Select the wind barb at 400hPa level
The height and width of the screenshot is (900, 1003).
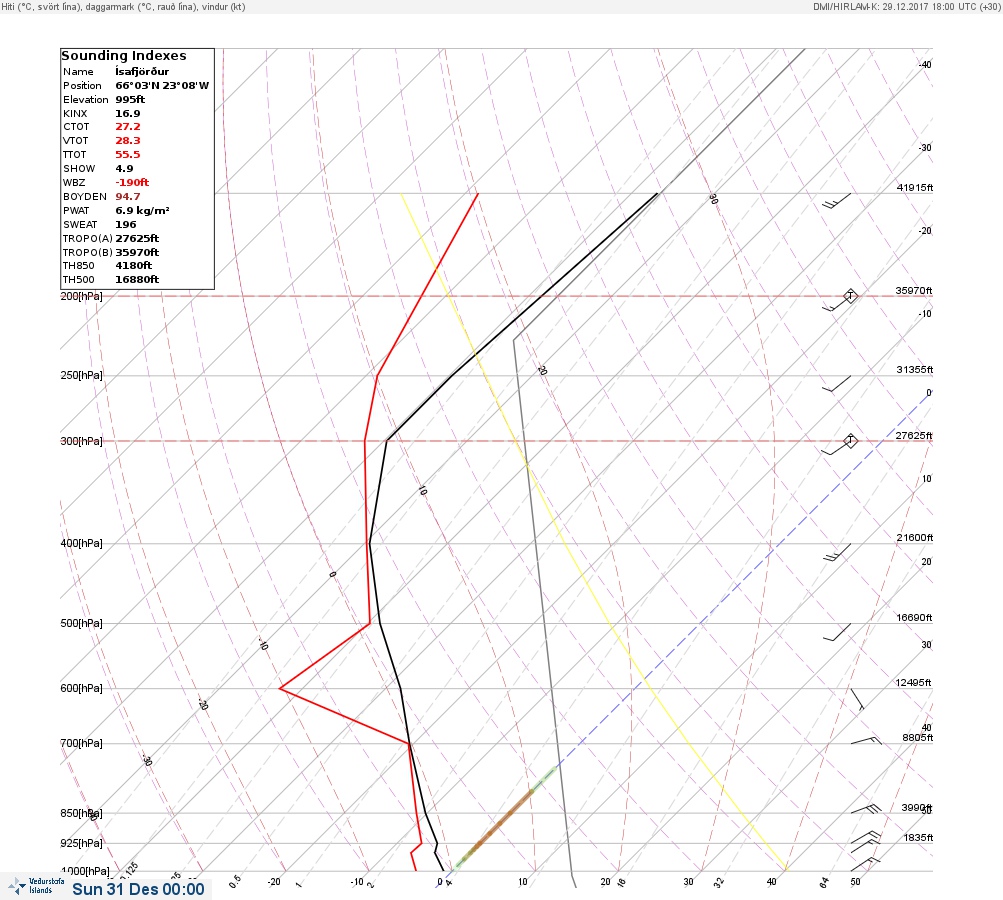pos(836,553)
